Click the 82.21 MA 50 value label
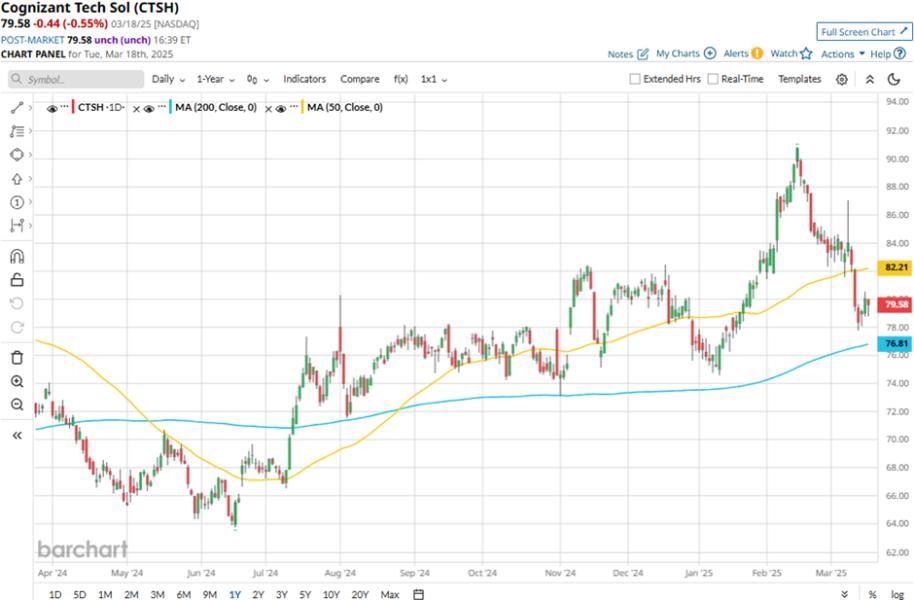Viewport: 914px width, 600px height. click(x=895, y=267)
